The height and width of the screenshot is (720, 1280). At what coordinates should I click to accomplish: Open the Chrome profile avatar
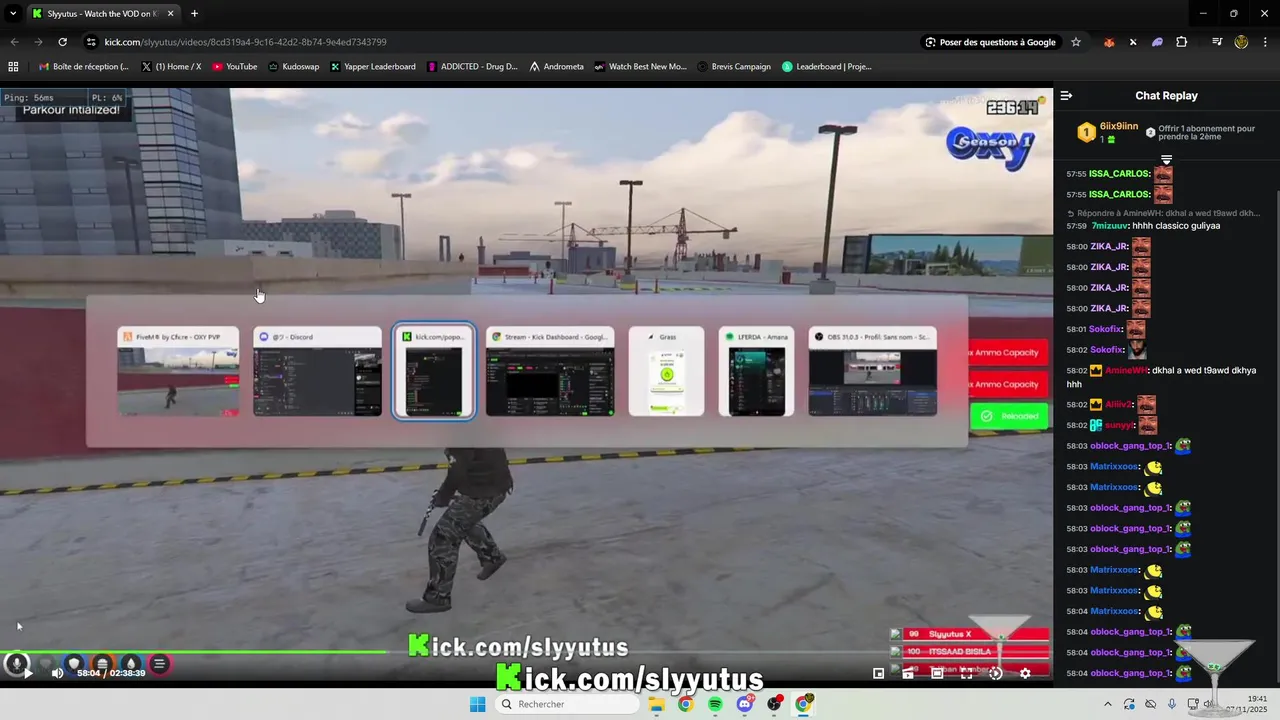click(x=1241, y=42)
